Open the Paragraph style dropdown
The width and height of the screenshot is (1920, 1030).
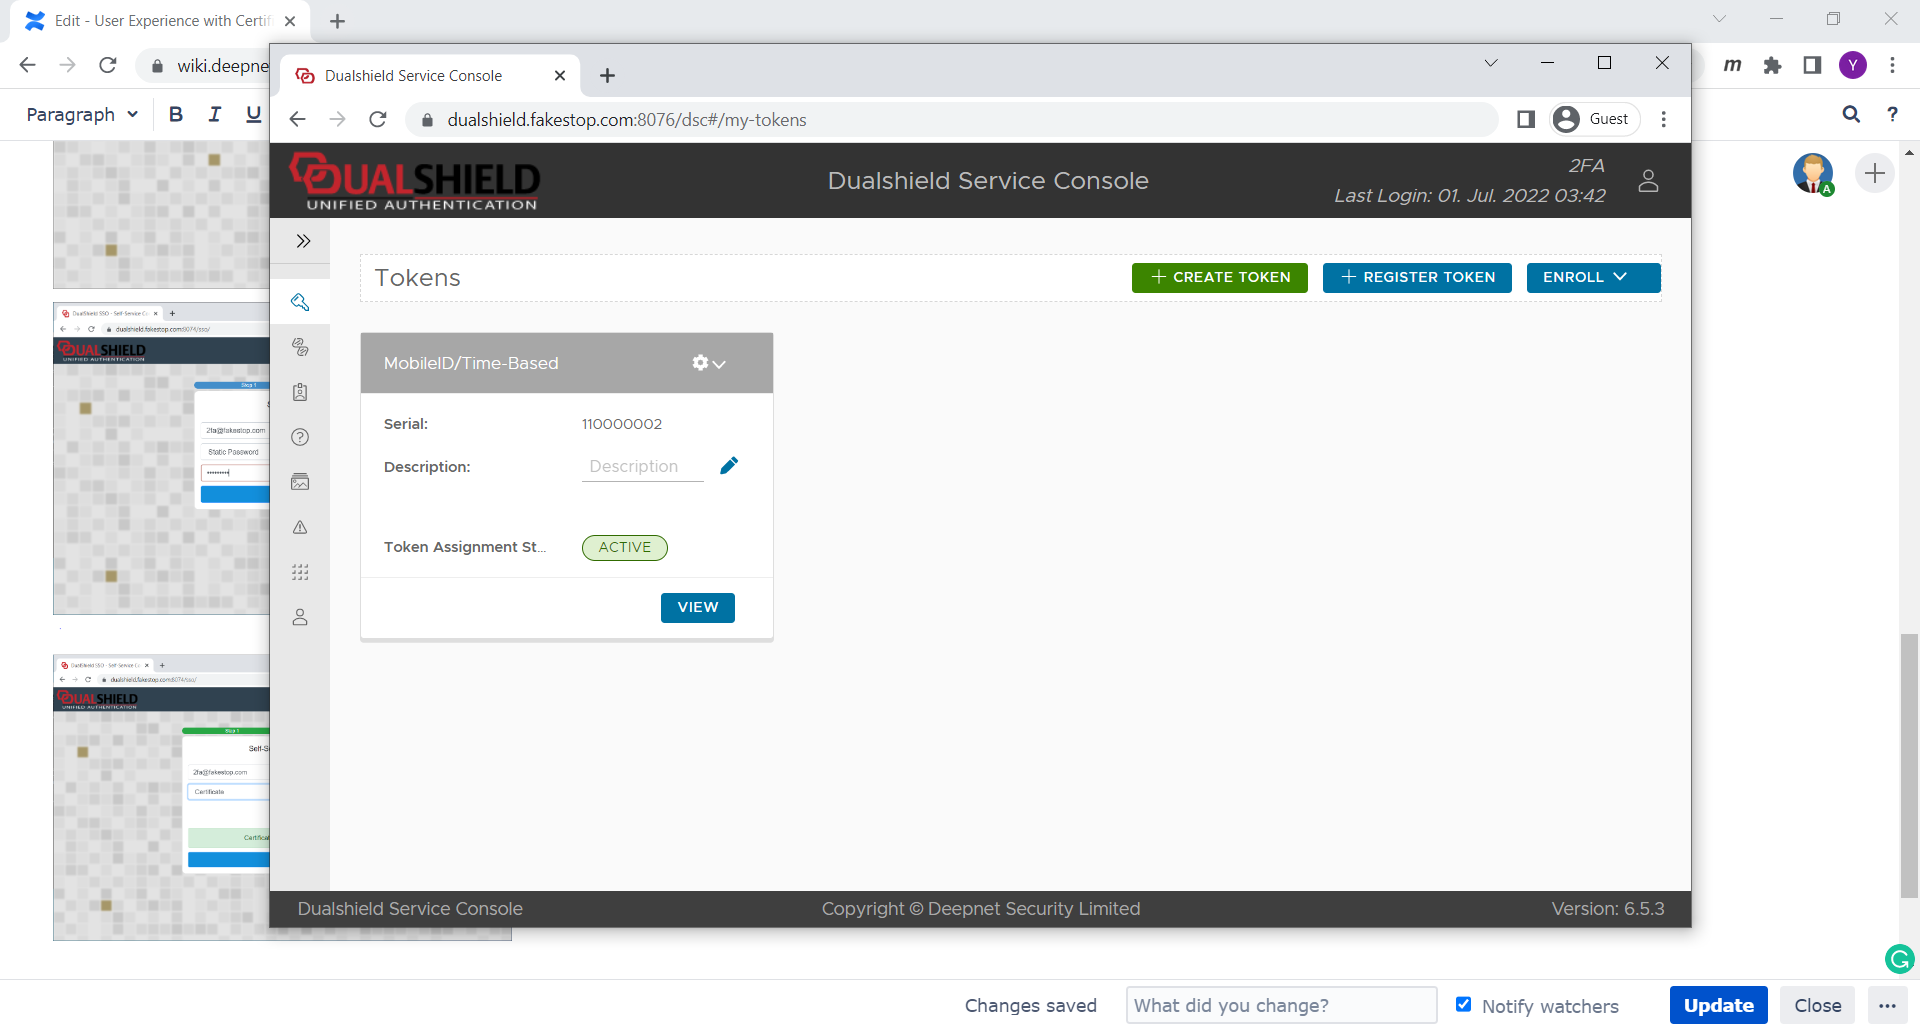pos(82,115)
